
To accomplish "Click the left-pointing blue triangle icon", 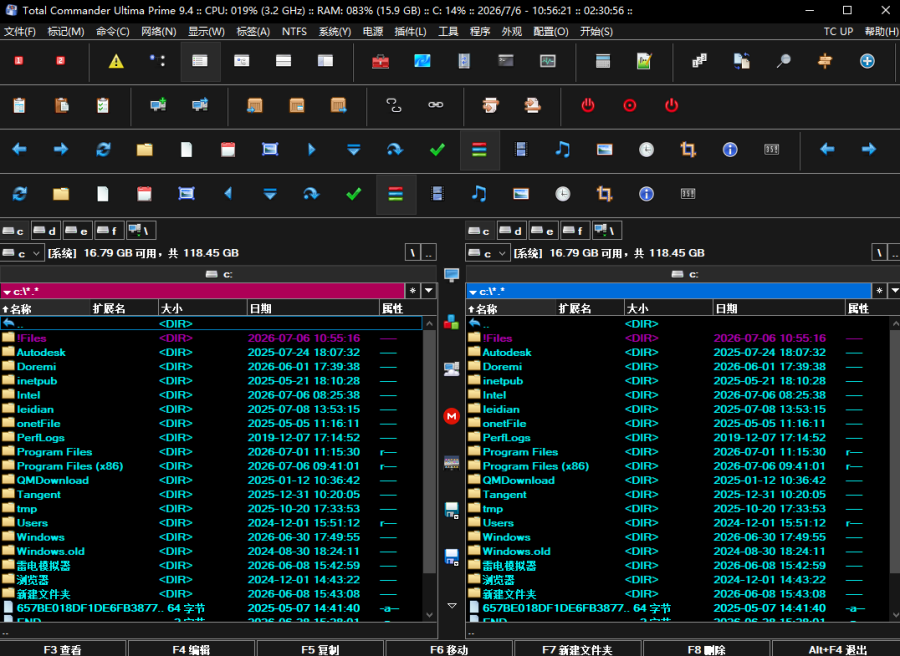I will [x=228, y=193].
